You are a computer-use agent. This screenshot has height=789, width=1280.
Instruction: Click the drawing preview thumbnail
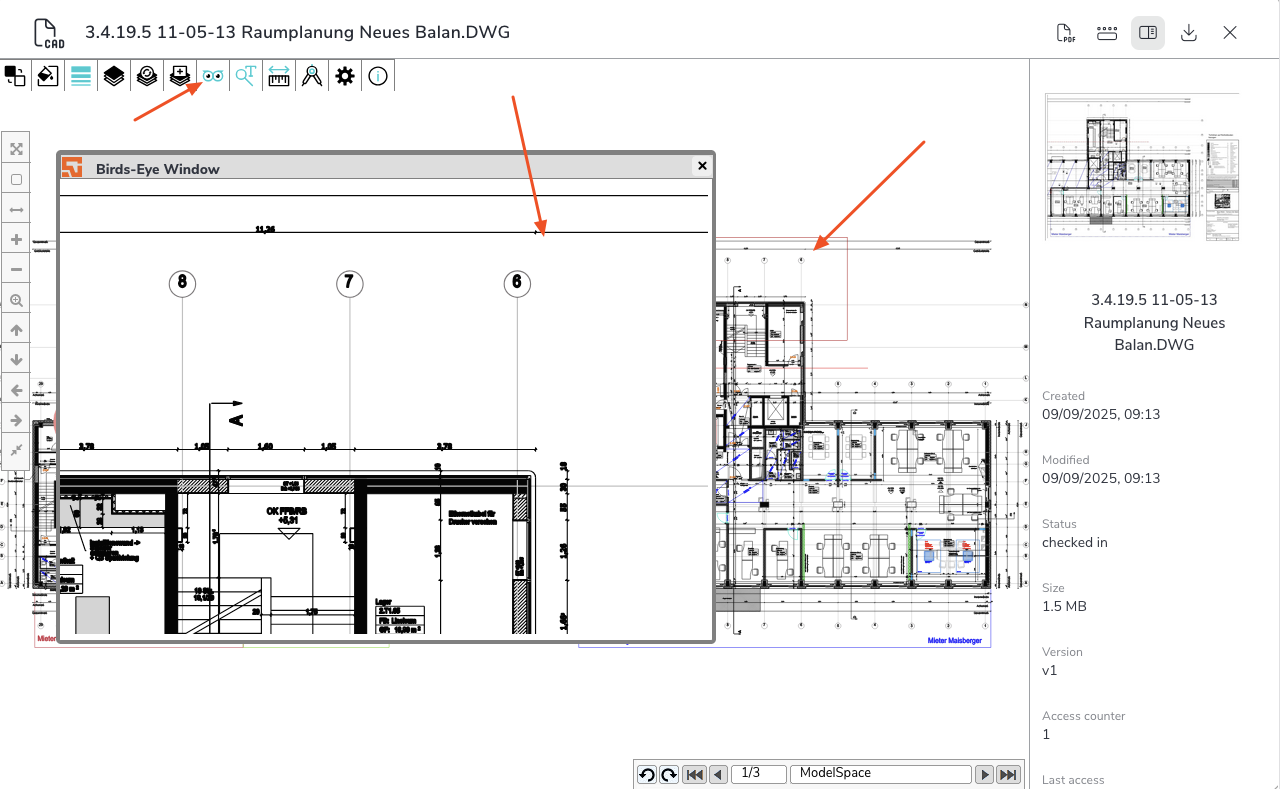tap(1141, 167)
